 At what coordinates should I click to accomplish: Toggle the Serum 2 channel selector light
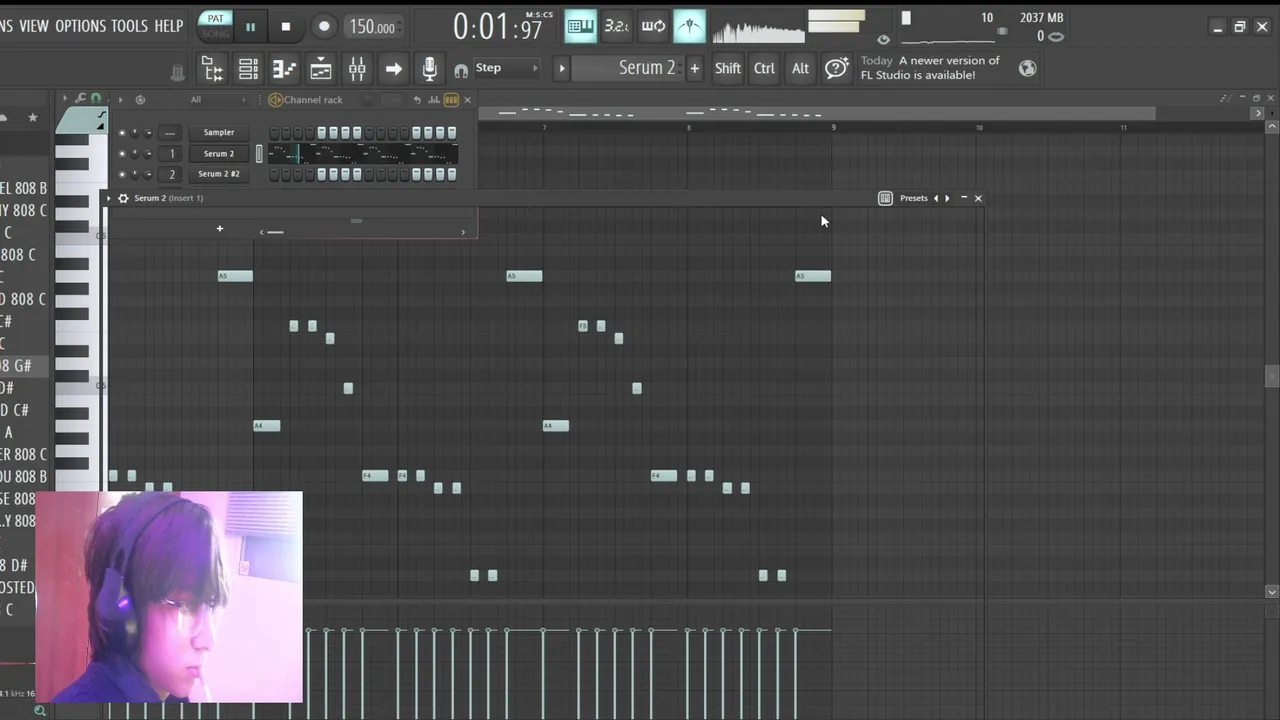pos(259,153)
